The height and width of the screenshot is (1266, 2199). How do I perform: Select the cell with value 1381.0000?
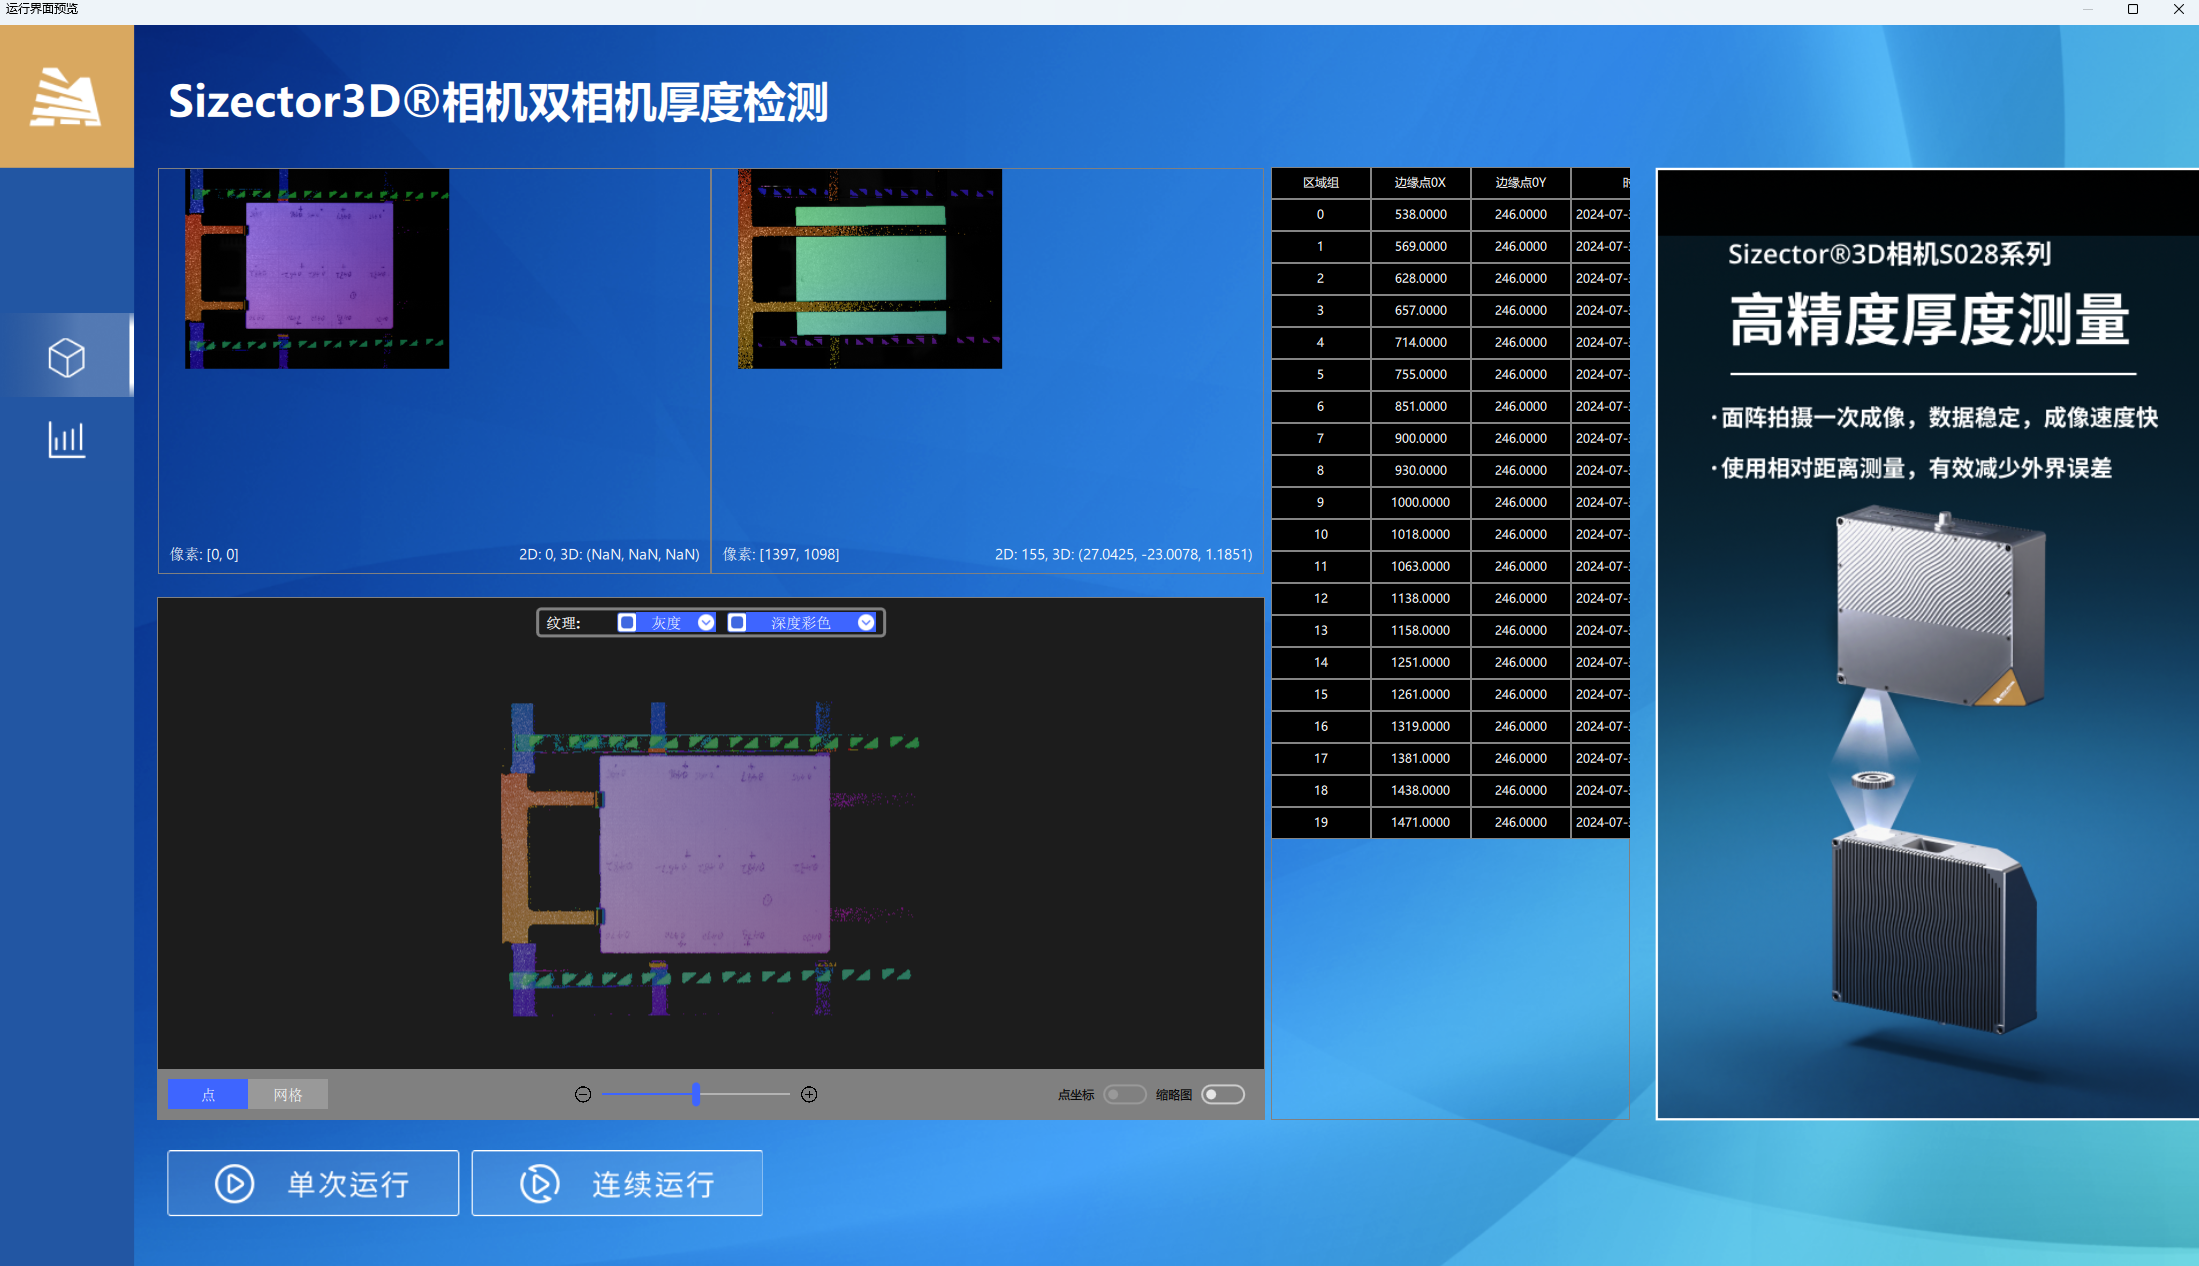1420,759
